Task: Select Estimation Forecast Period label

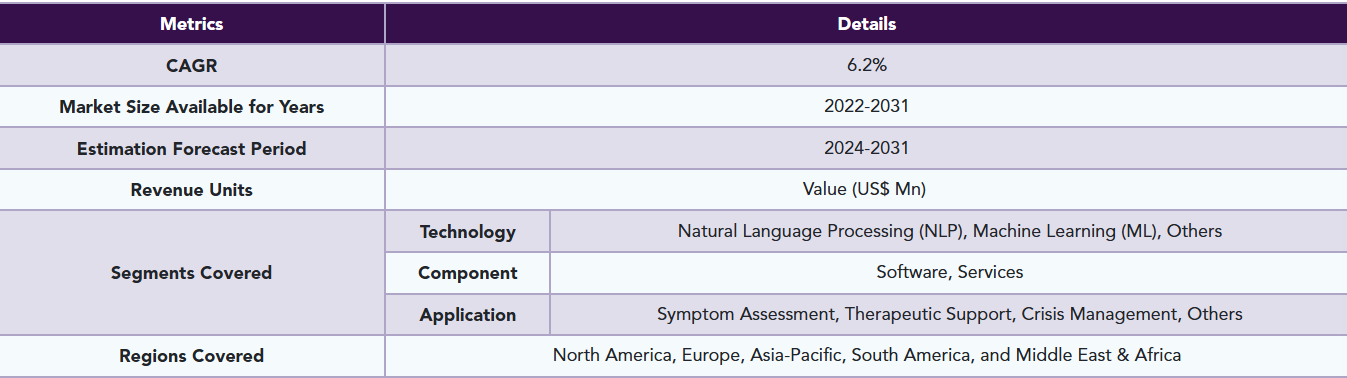Action: 192,149
